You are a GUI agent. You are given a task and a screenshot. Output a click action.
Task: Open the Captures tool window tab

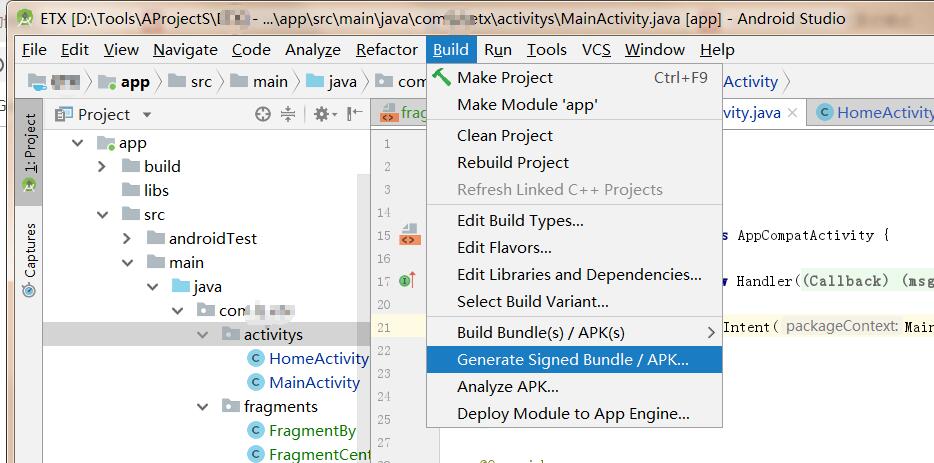[x=29, y=260]
